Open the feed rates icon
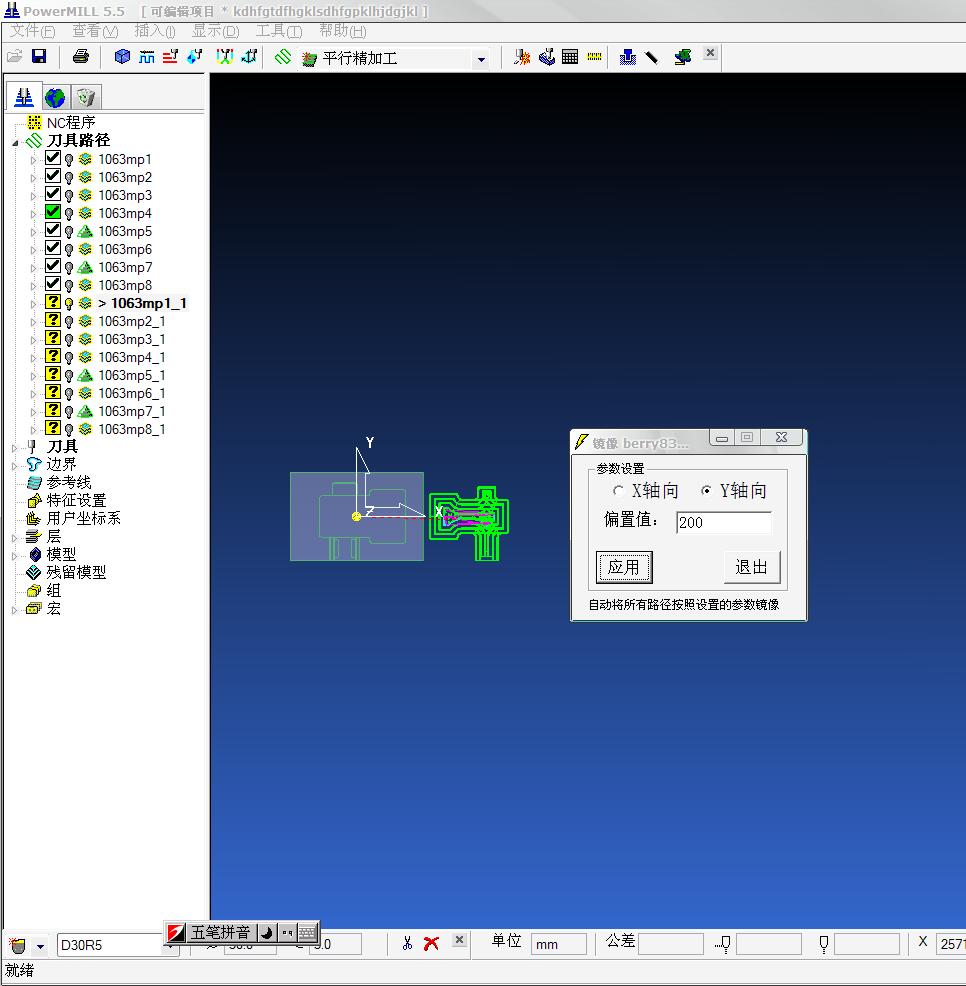Screen dimensions: 966x986 click(x=147, y=57)
